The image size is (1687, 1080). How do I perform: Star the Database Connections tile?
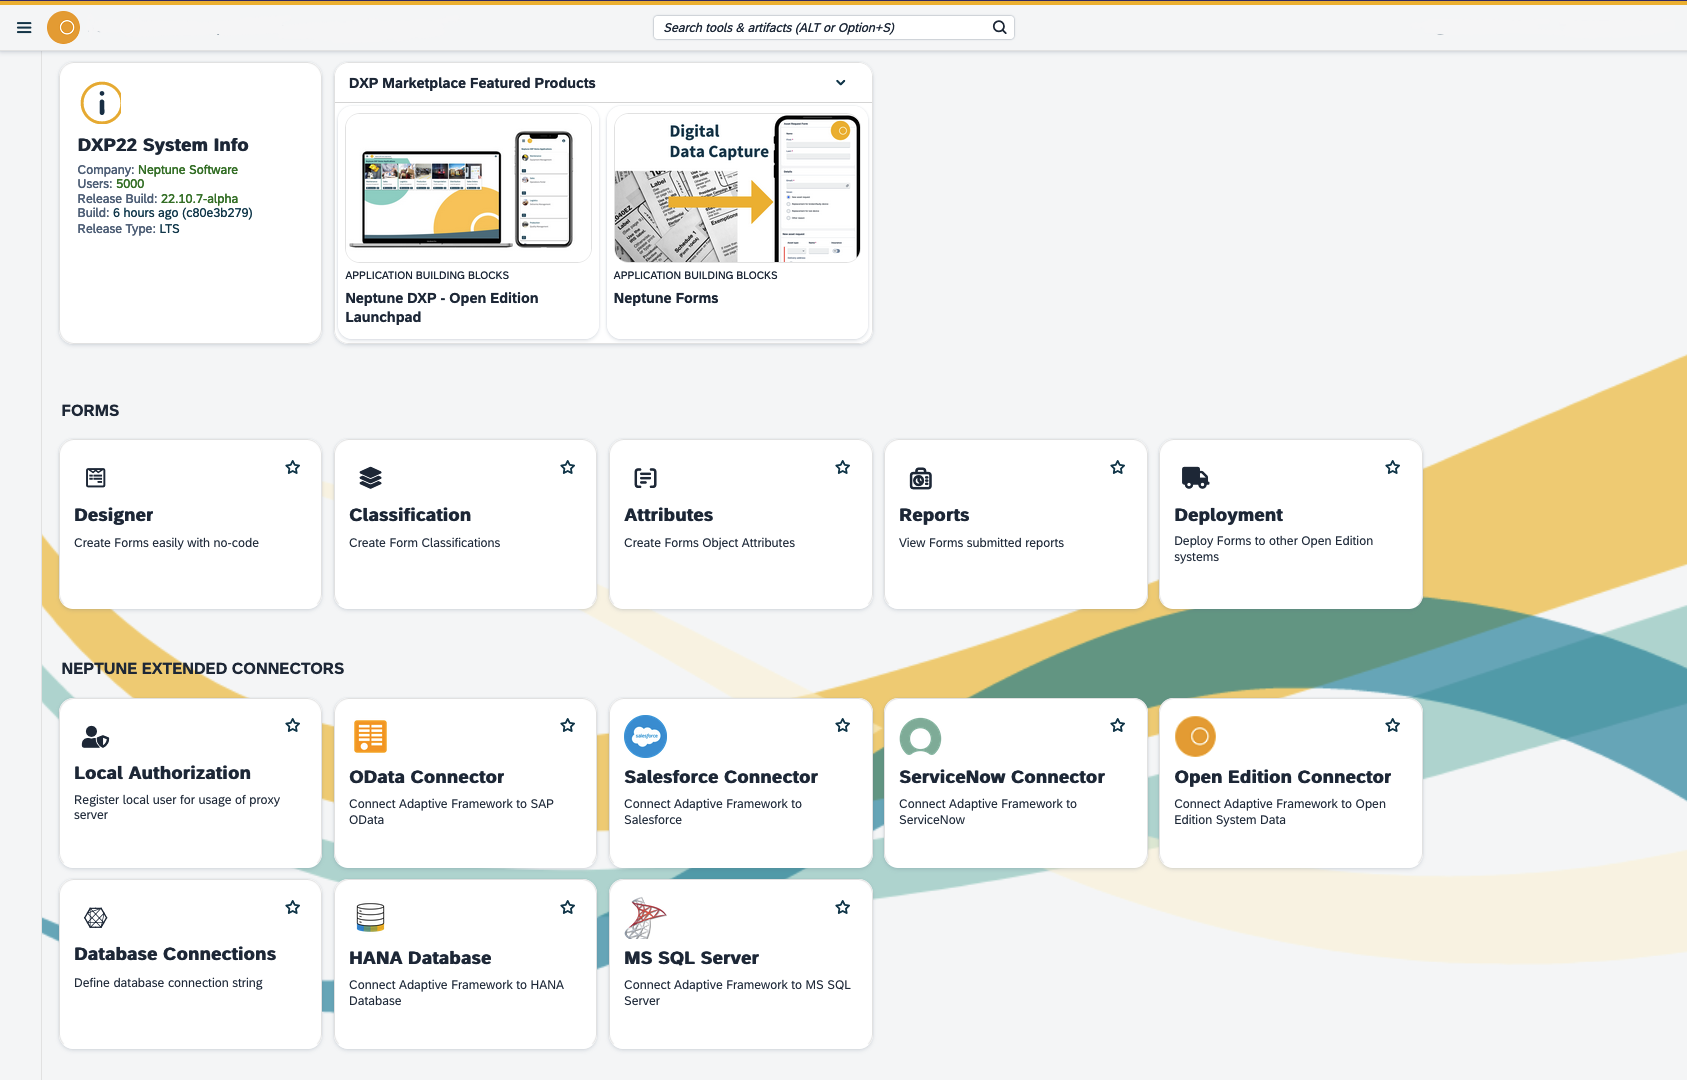click(293, 907)
